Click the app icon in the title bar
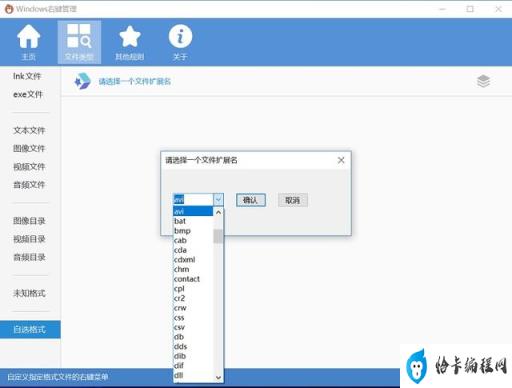 coord(9,9)
